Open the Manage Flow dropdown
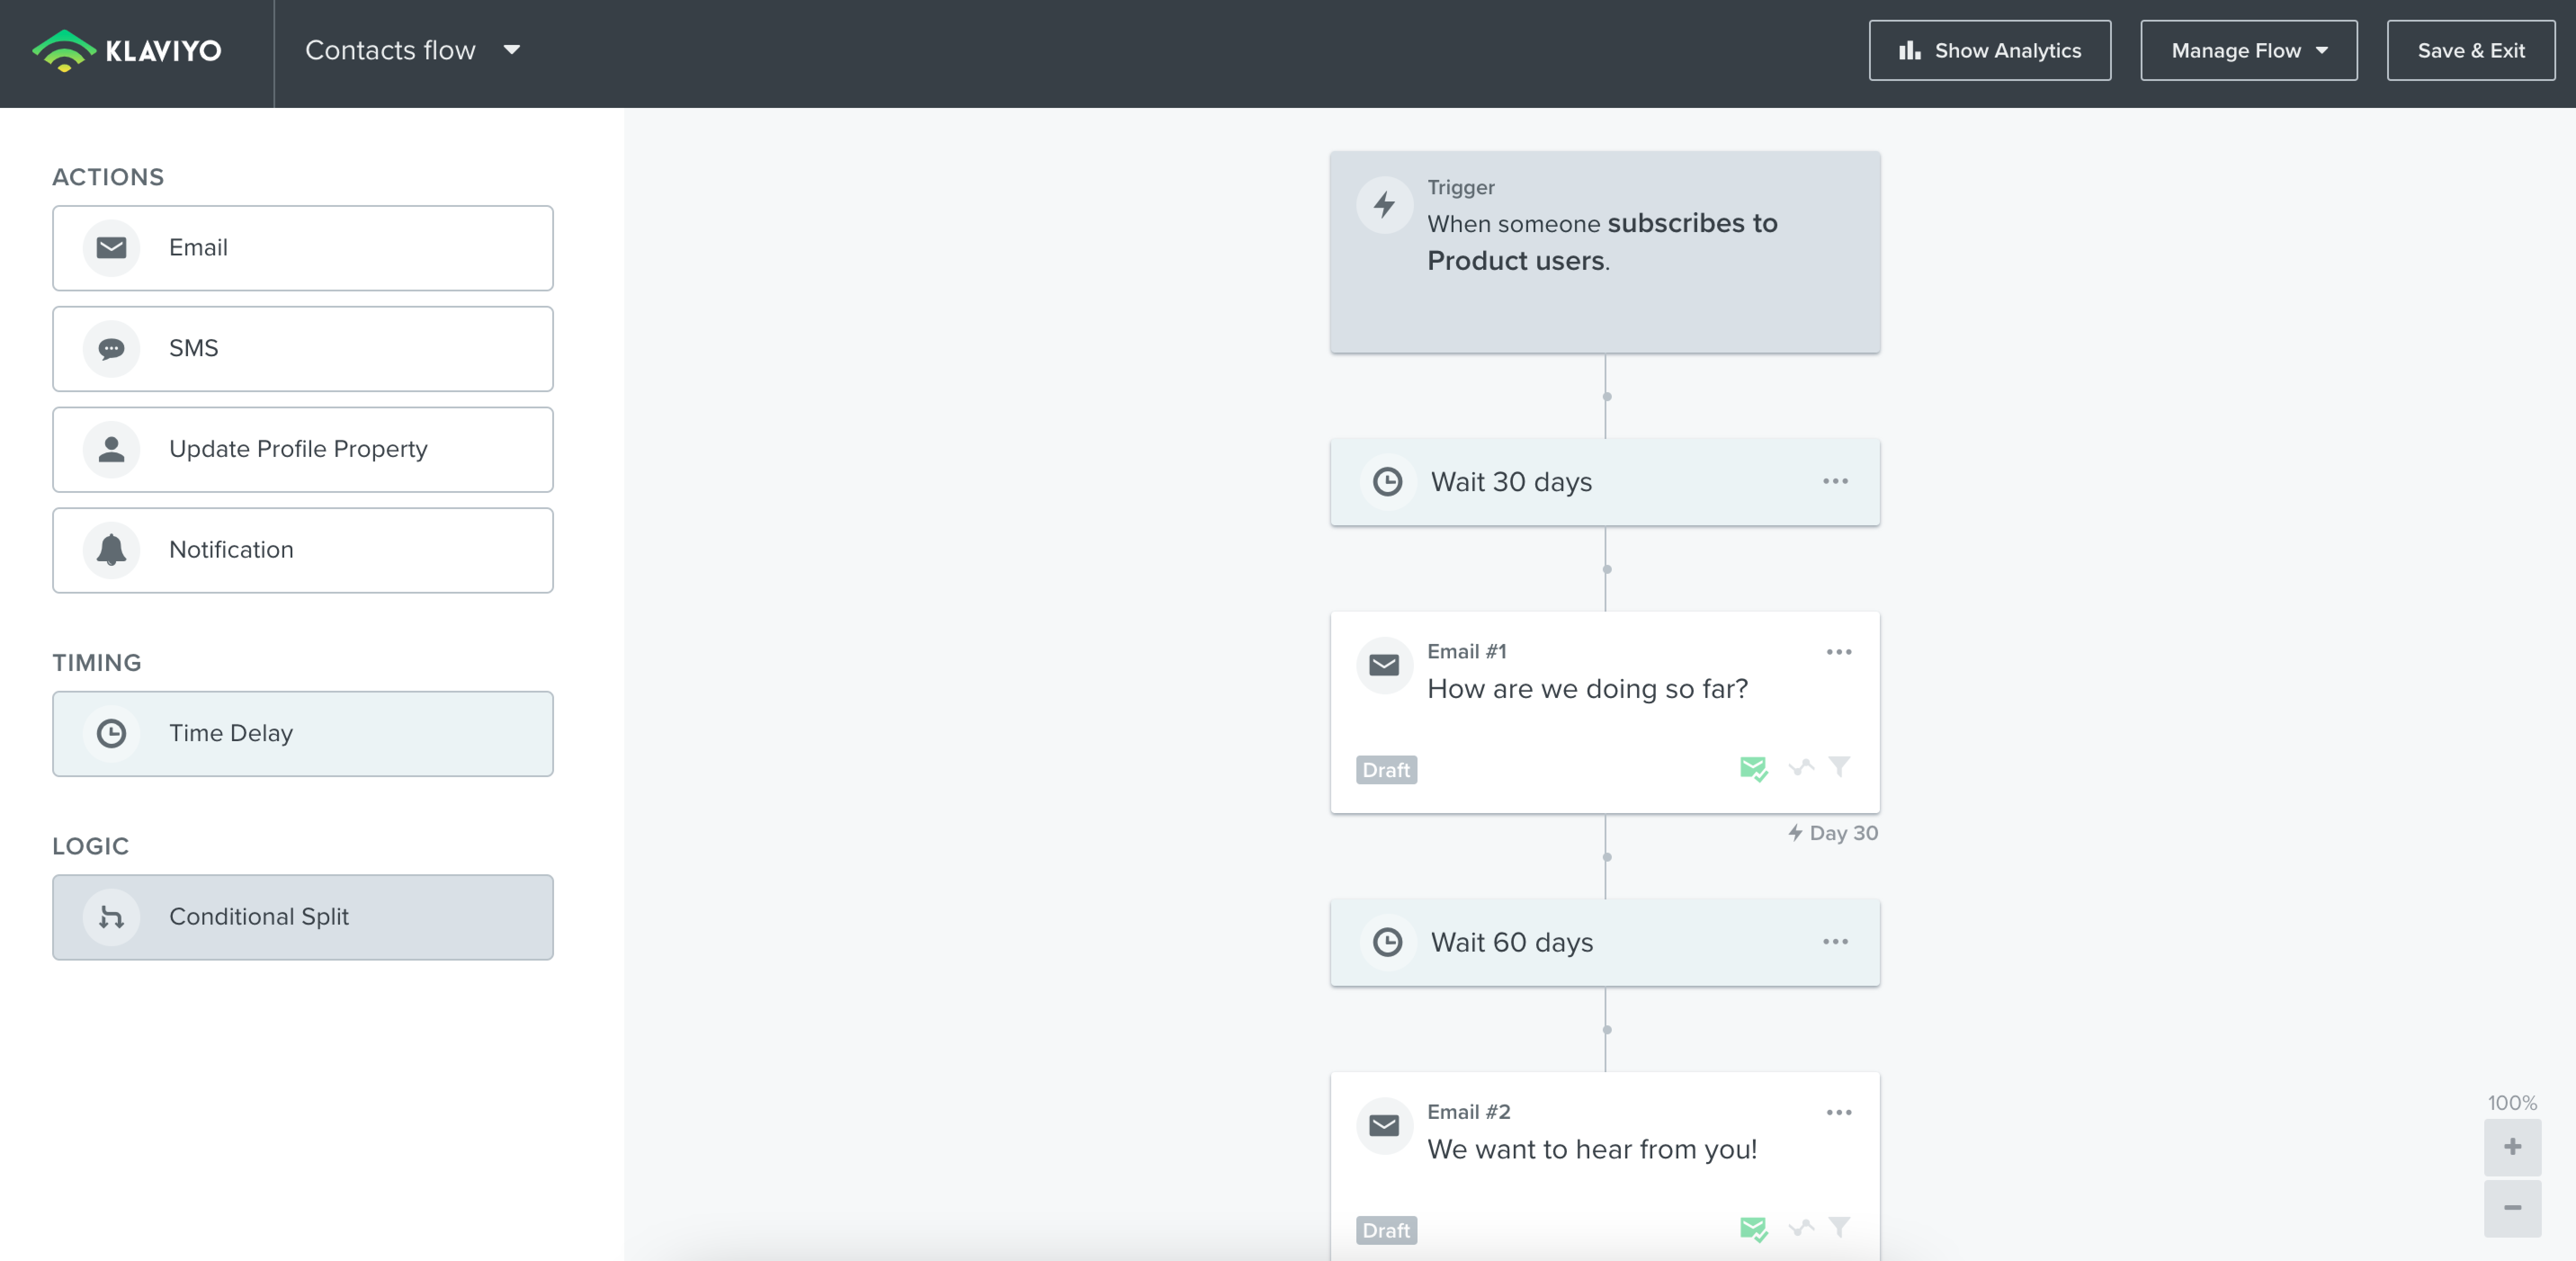 [x=2248, y=50]
